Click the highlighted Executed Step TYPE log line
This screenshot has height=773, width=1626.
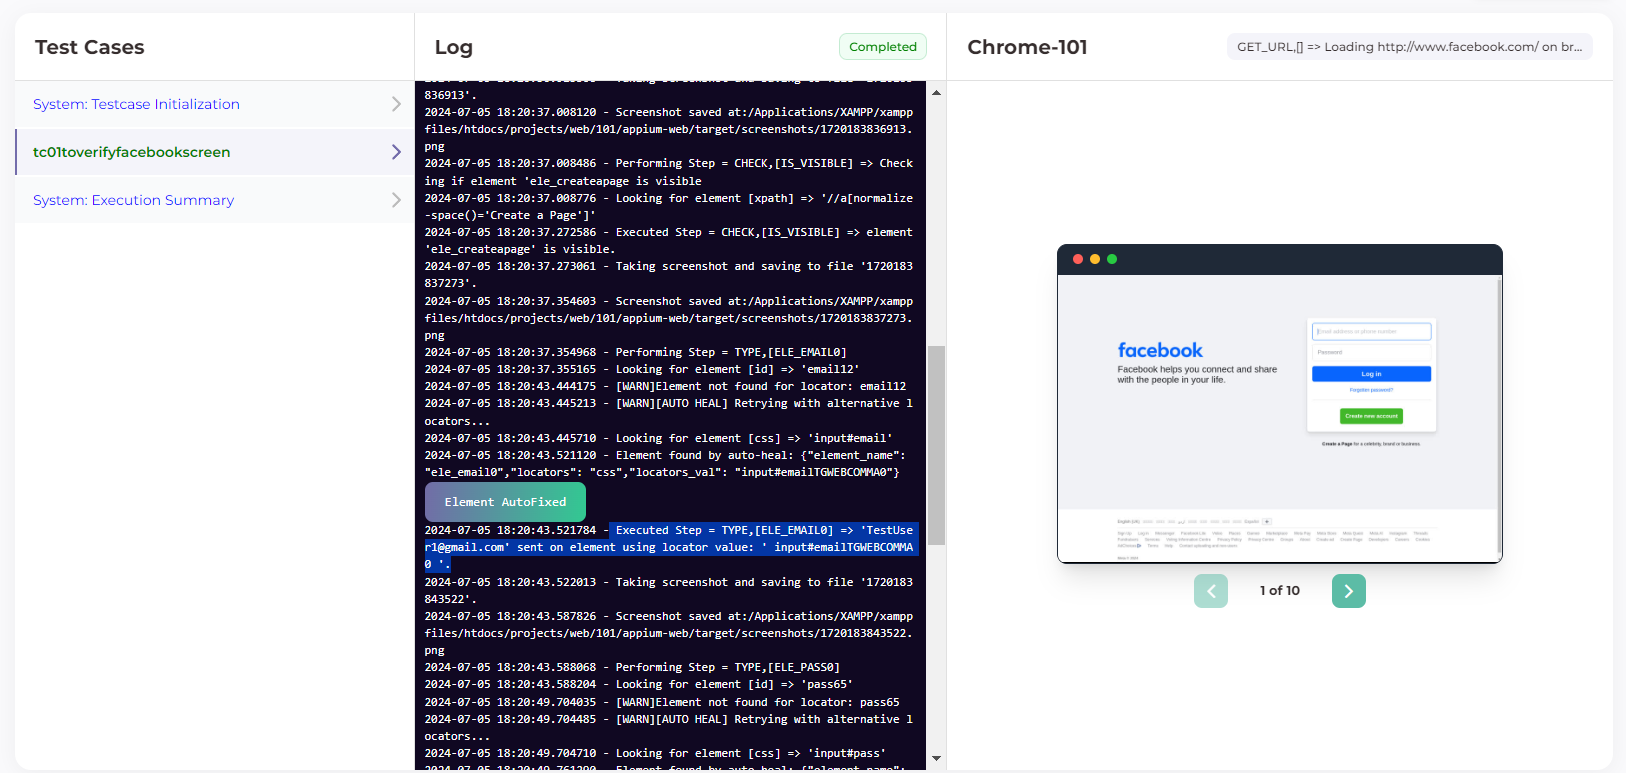(x=669, y=547)
